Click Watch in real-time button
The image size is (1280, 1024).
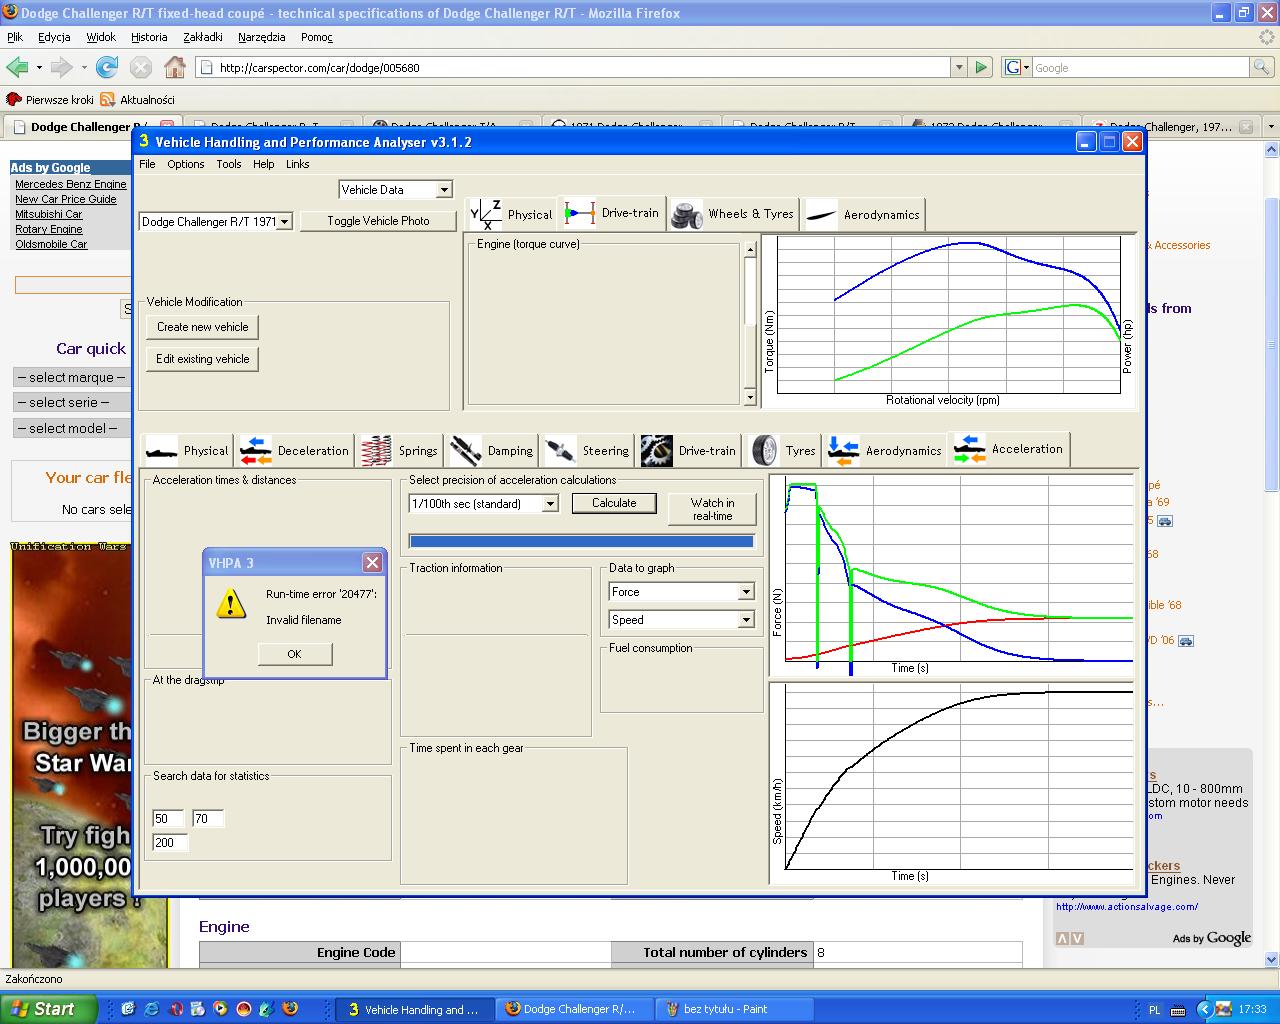click(712, 509)
